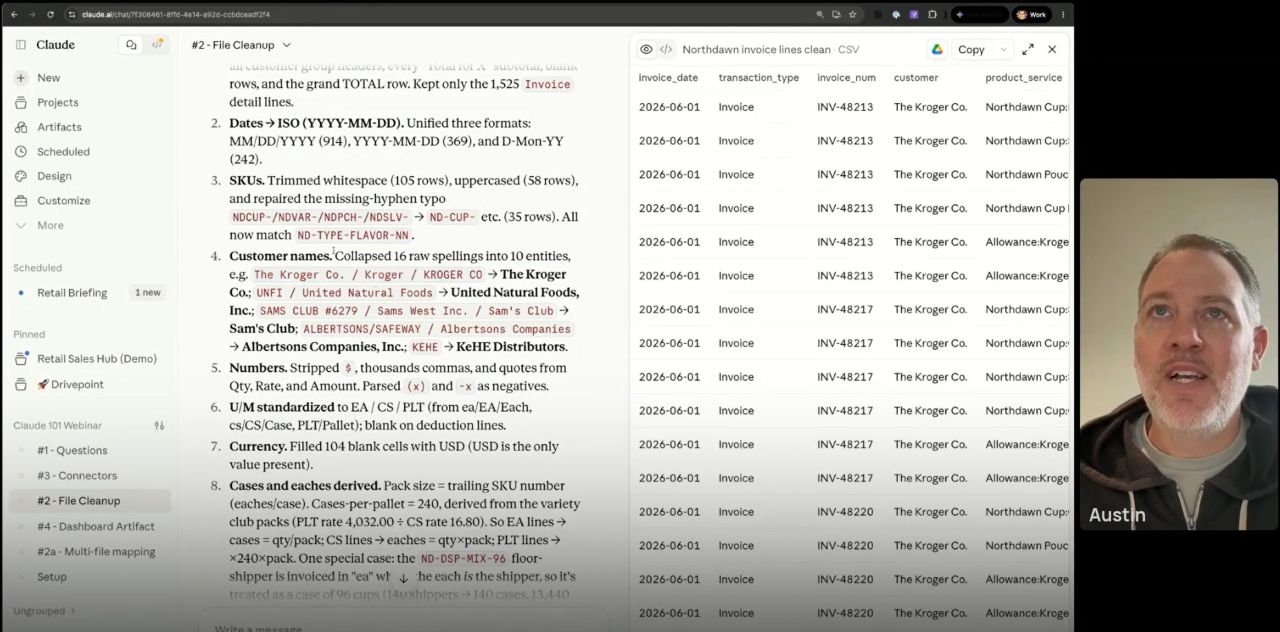1280x632 pixels.
Task: Expand the Ungrouped section chevron
Action: click(72, 611)
